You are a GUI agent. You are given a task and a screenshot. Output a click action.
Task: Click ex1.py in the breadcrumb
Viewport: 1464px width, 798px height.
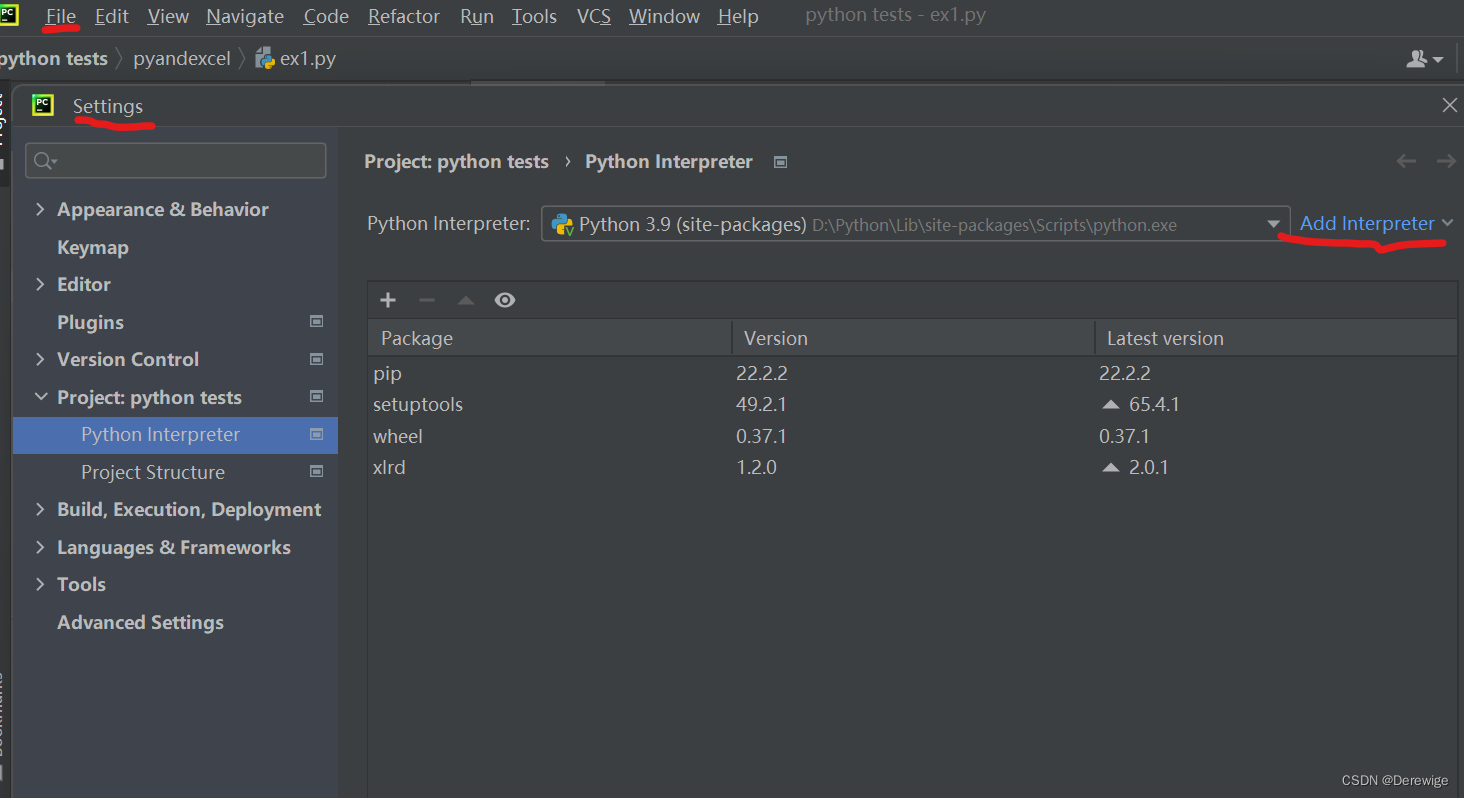pos(307,58)
